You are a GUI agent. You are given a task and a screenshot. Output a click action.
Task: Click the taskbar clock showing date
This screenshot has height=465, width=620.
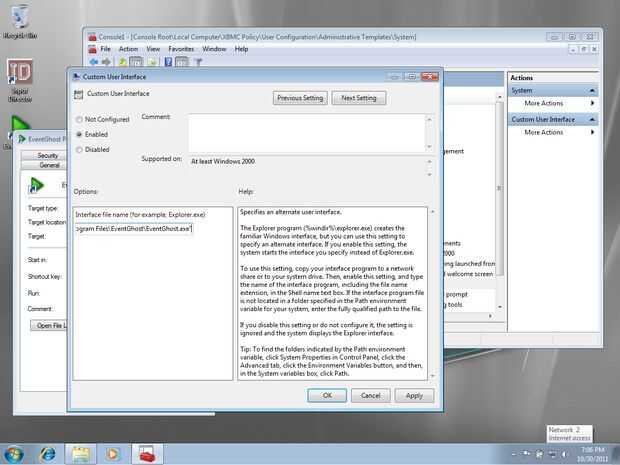point(592,454)
